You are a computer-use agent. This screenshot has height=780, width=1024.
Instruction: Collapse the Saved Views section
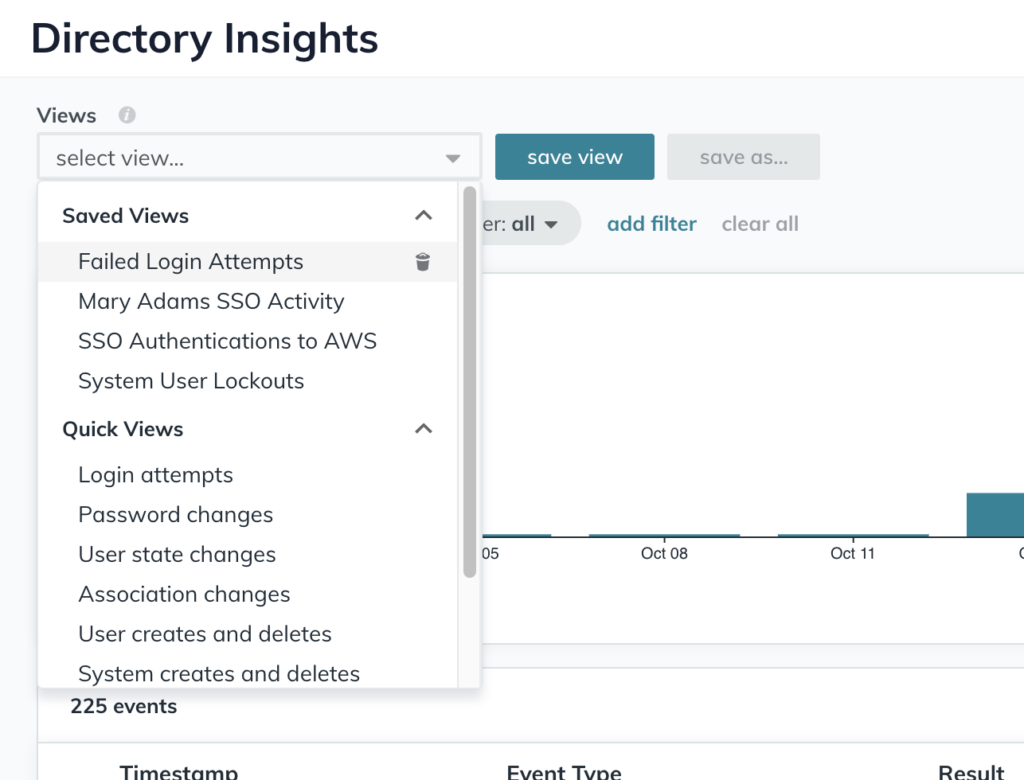point(423,216)
